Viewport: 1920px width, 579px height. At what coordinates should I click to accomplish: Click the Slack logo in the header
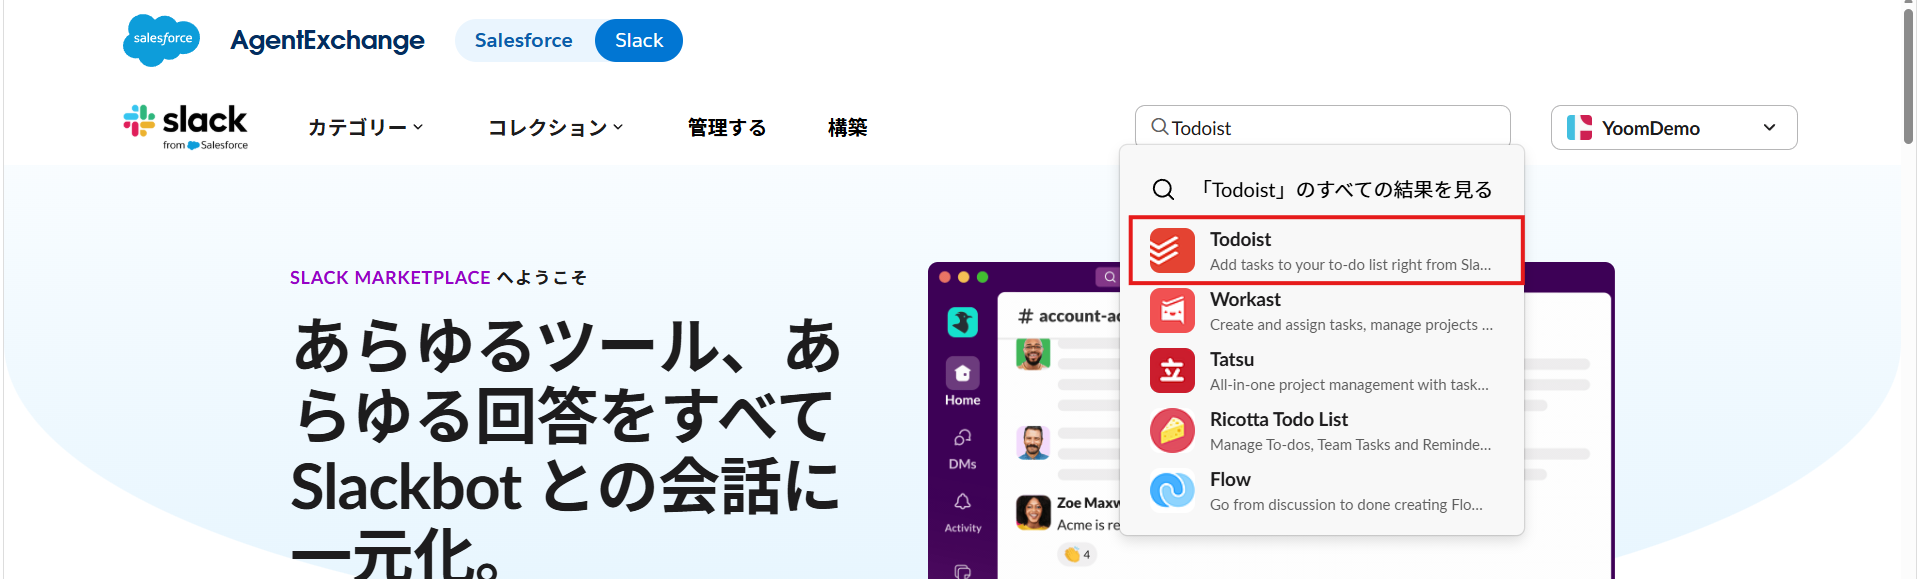coord(185,127)
